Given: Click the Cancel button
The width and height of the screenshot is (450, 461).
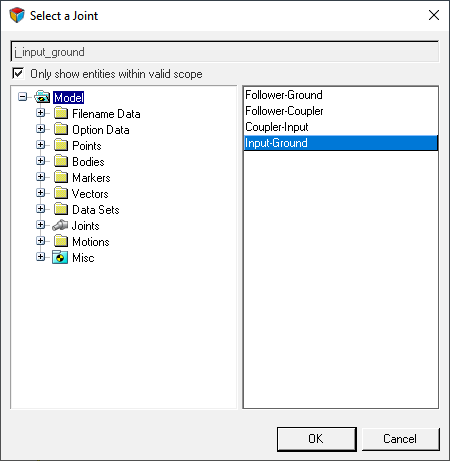Looking at the screenshot, I should [400, 439].
